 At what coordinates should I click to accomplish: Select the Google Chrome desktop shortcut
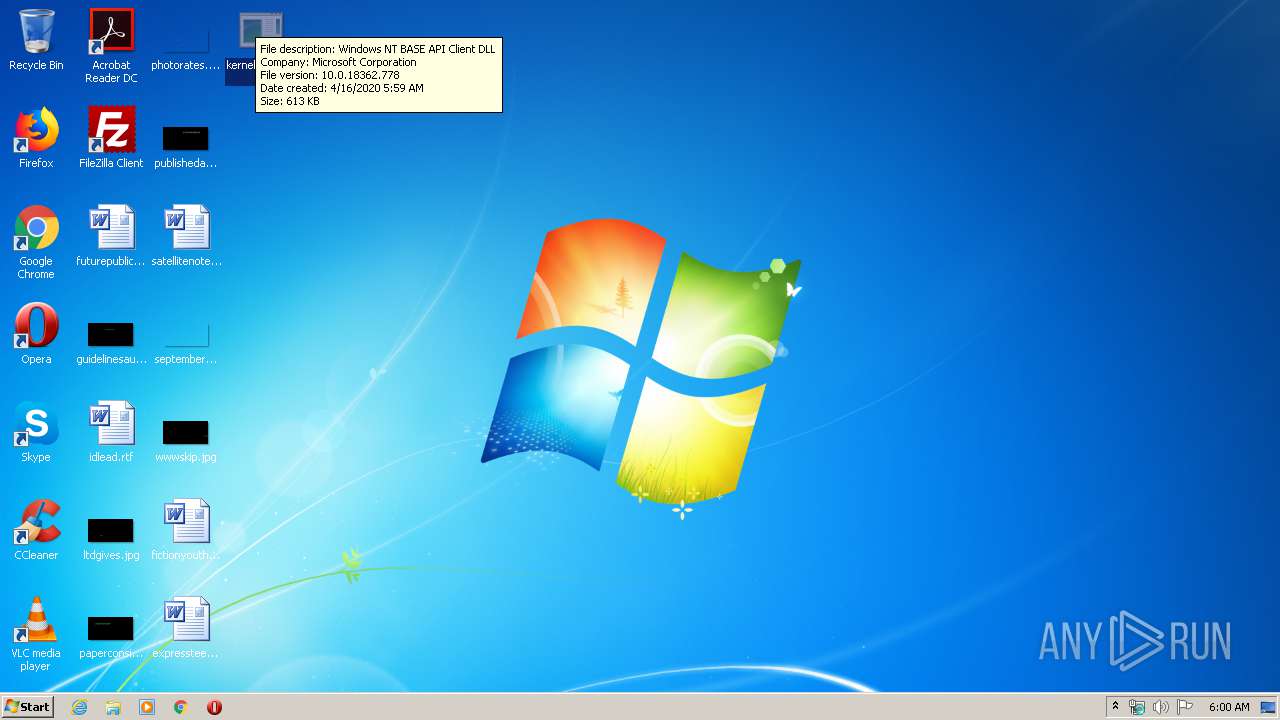[36, 243]
